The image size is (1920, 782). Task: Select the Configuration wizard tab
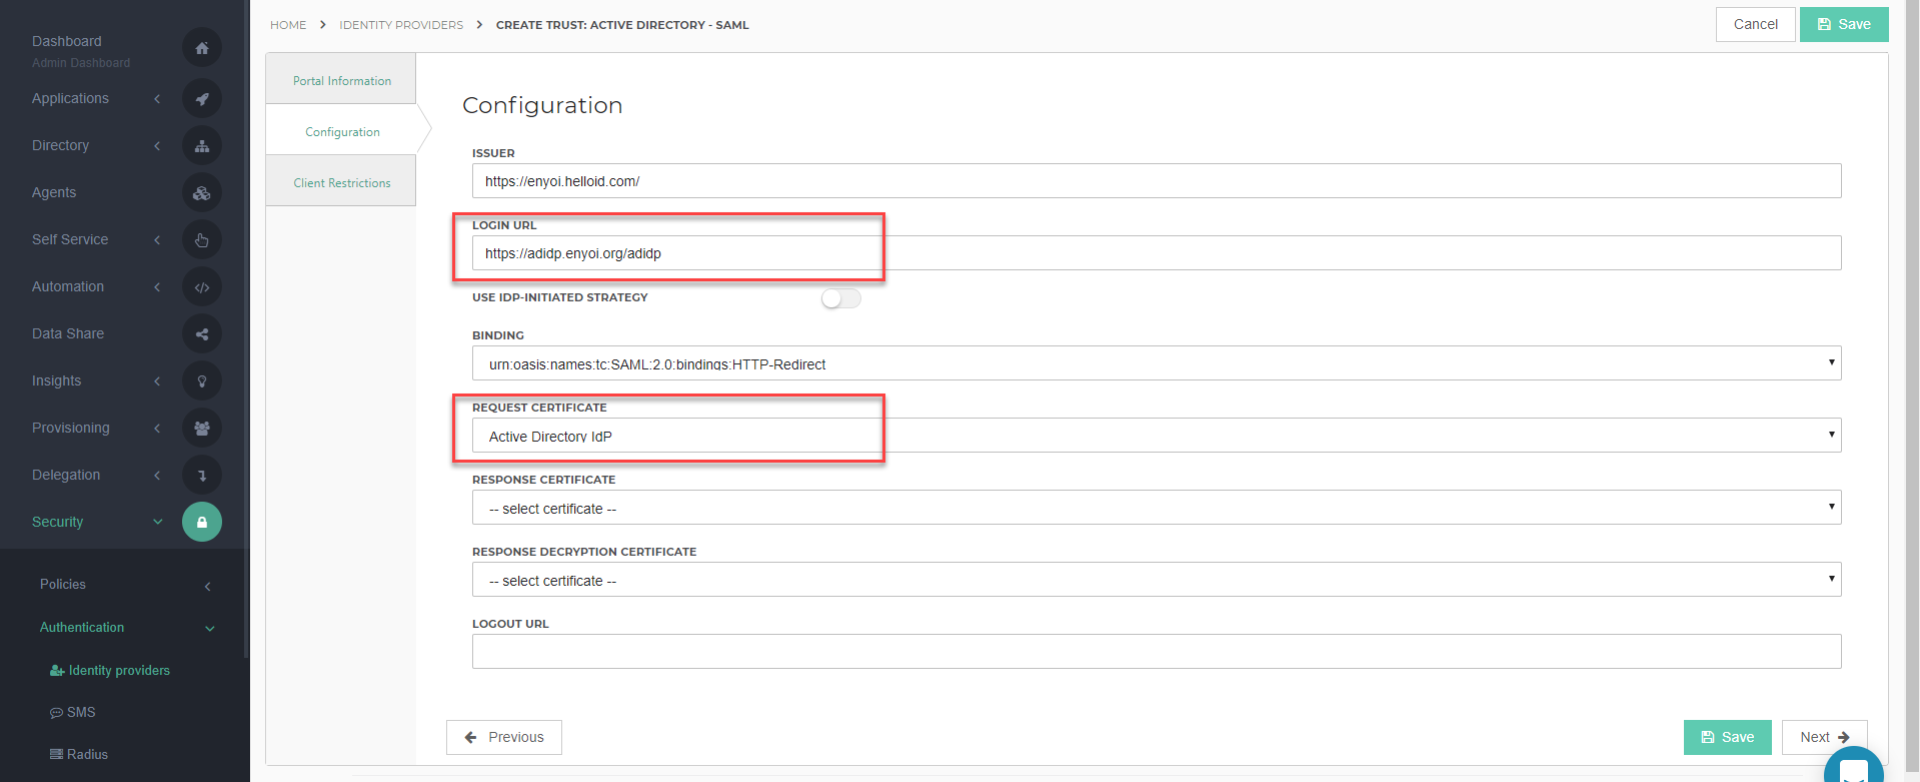point(341,131)
